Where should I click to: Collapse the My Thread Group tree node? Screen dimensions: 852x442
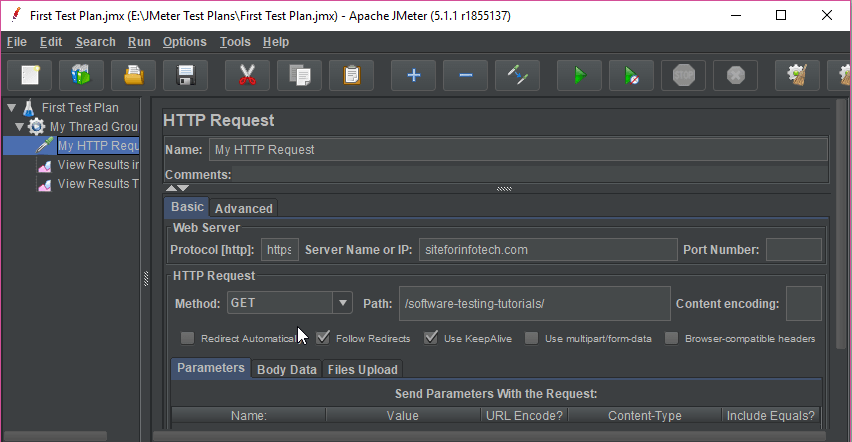[x=20, y=127]
